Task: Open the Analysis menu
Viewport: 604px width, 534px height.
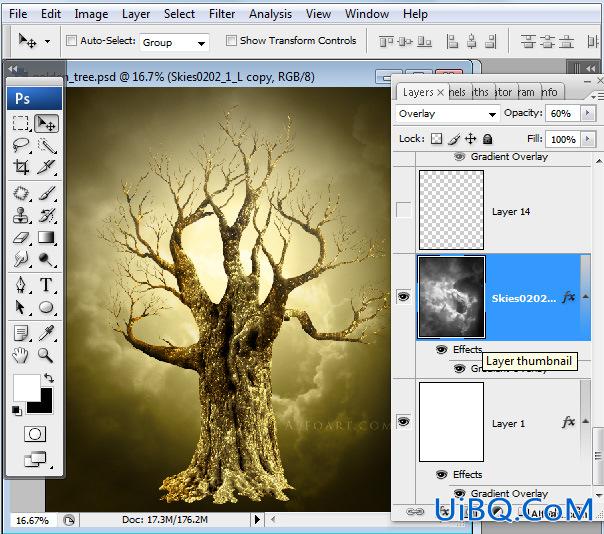Action: click(x=270, y=14)
